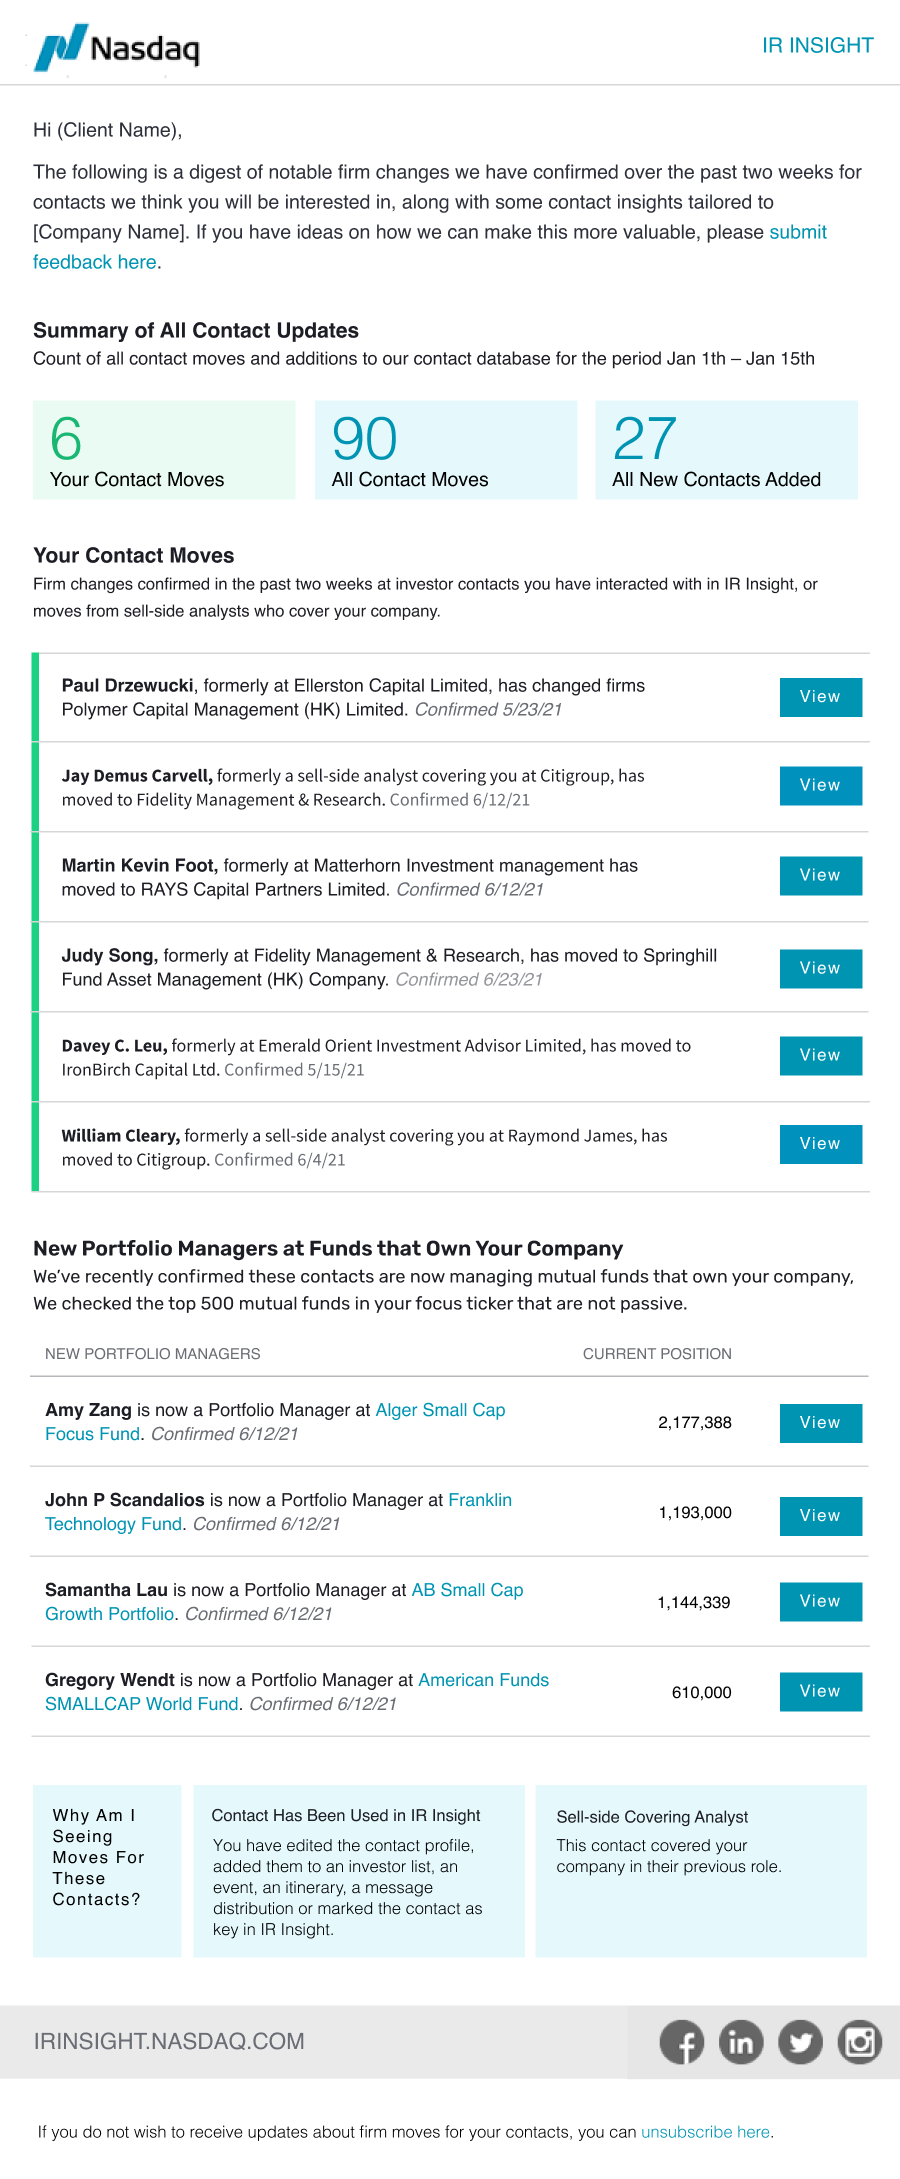Select the 90 All Contact Moves tile

446,450
